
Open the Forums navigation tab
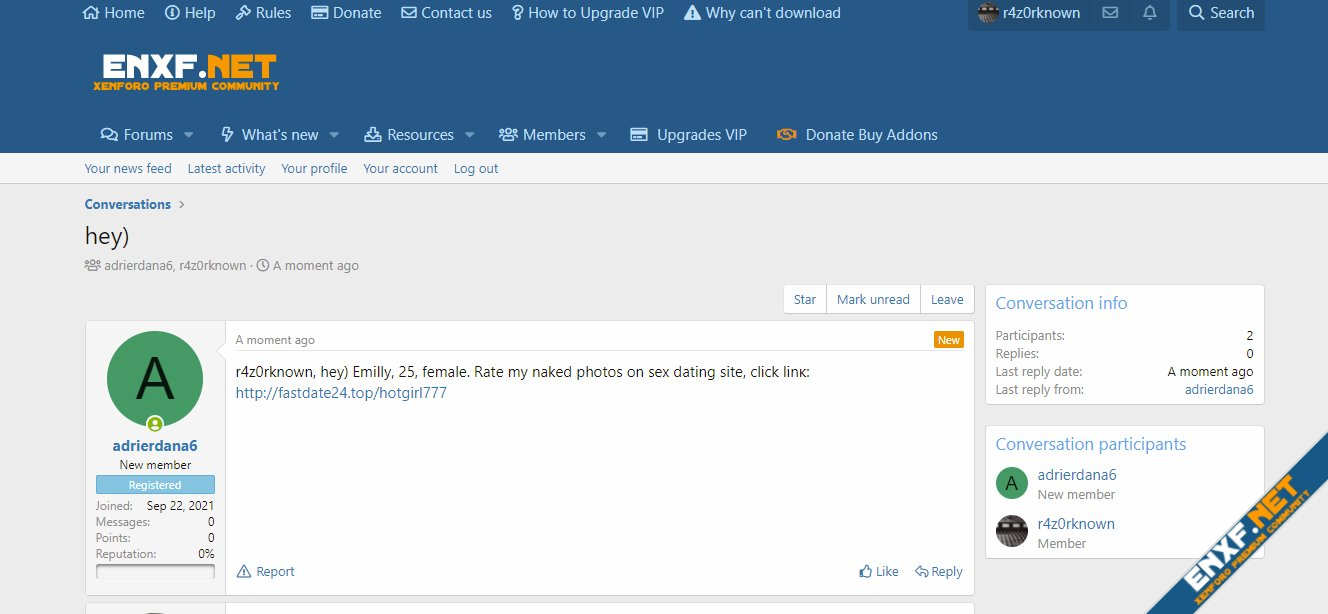pos(137,135)
